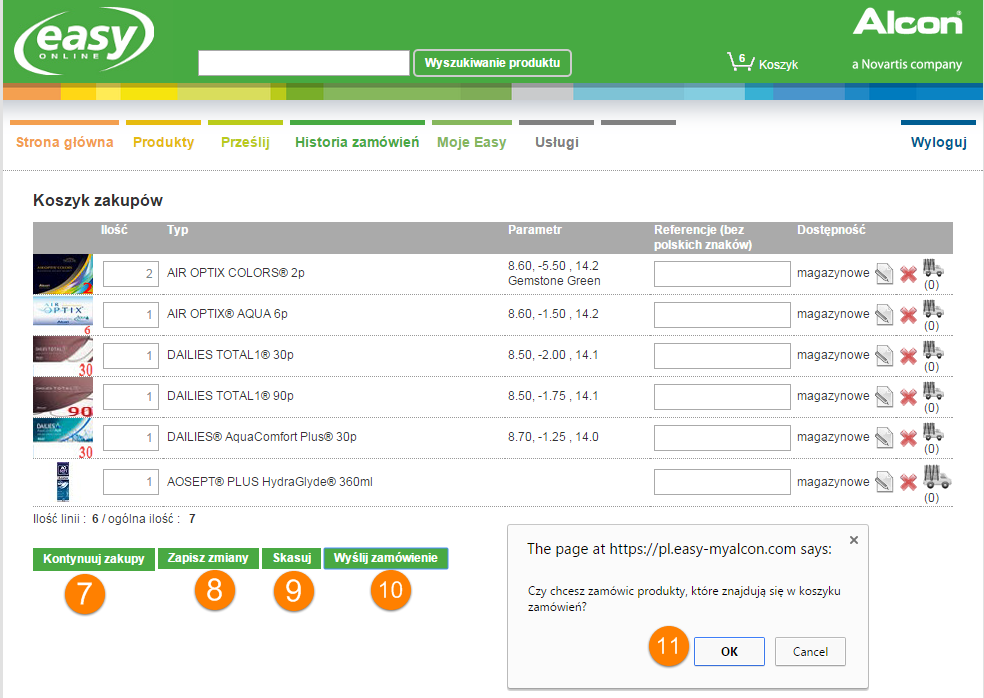Edit the DAILIES TOTAL1 30p row
Screen dimensions: 984x698
pos(884,356)
